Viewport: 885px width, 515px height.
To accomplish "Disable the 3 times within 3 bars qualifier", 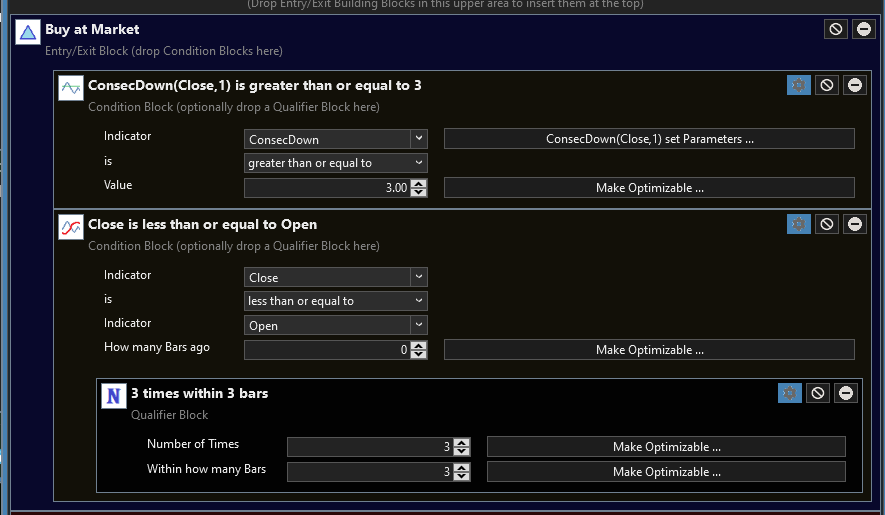I will 818,393.
